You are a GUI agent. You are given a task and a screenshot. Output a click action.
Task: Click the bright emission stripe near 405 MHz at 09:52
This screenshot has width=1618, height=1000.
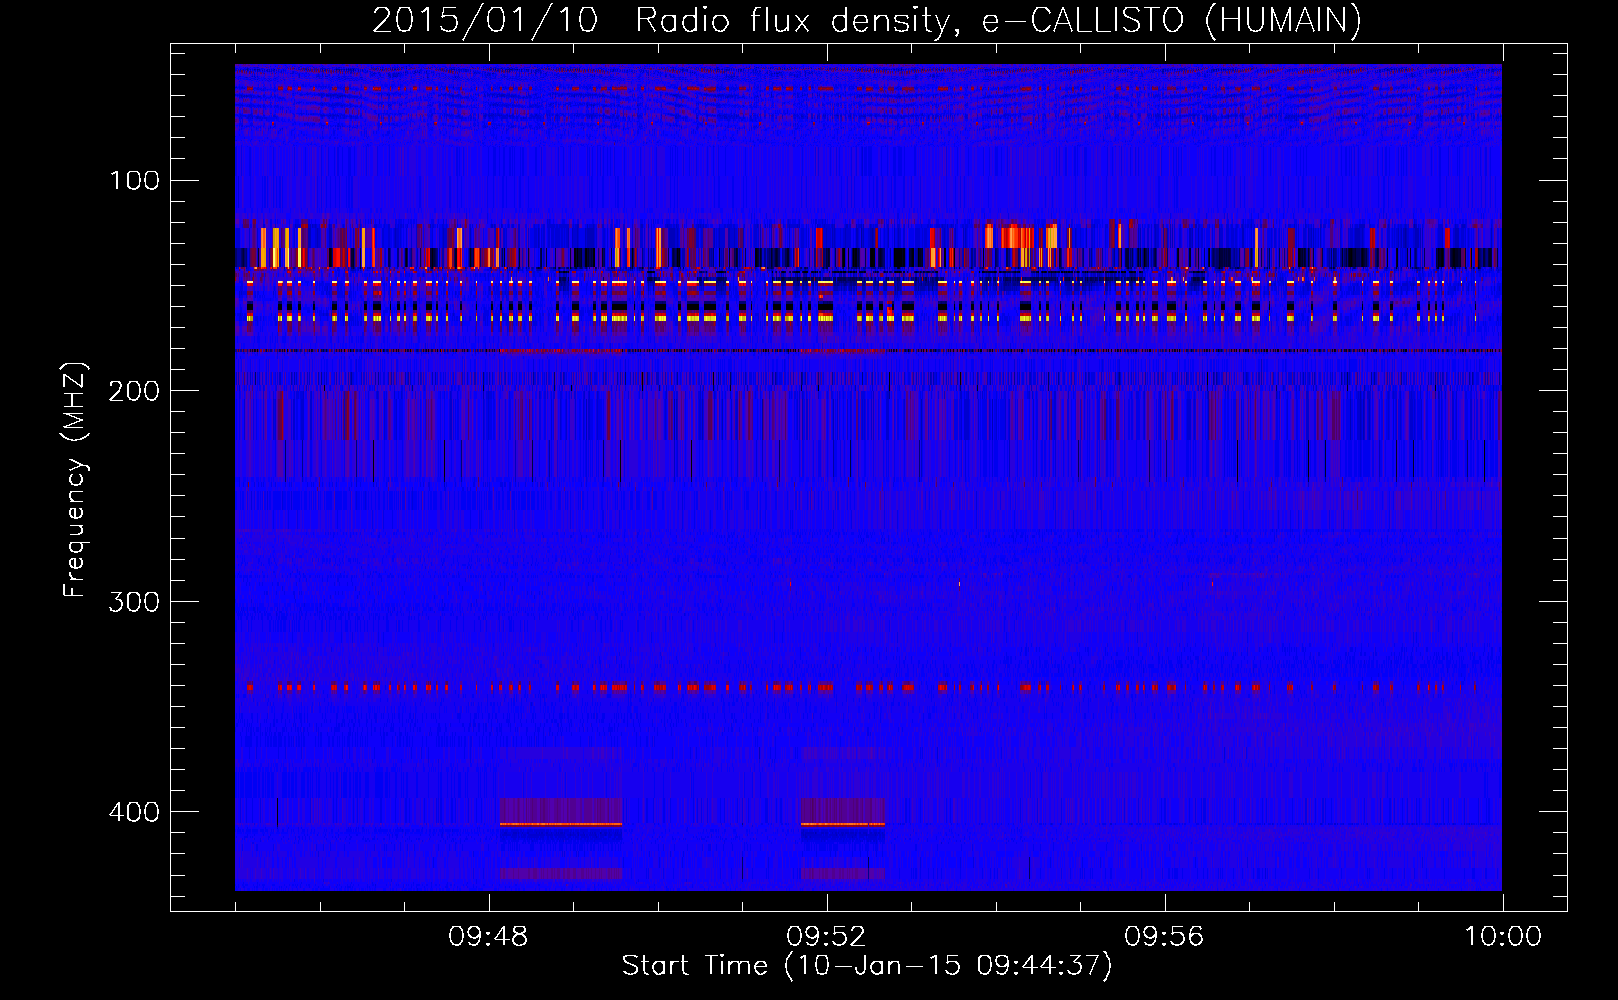tap(843, 824)
